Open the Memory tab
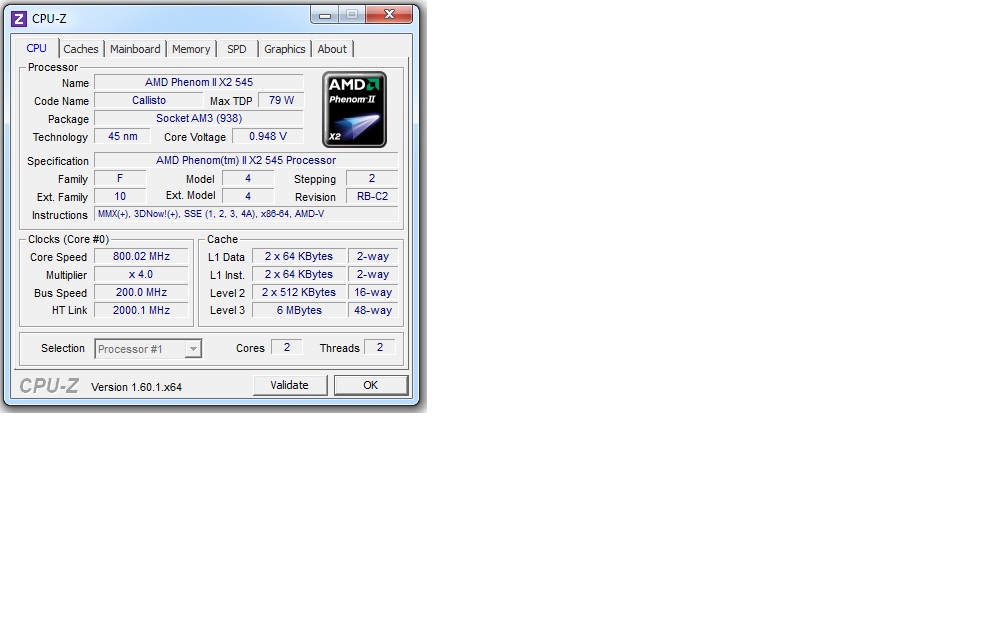Viewport: 1008px width, 630px height. click(x=191, y=49)
